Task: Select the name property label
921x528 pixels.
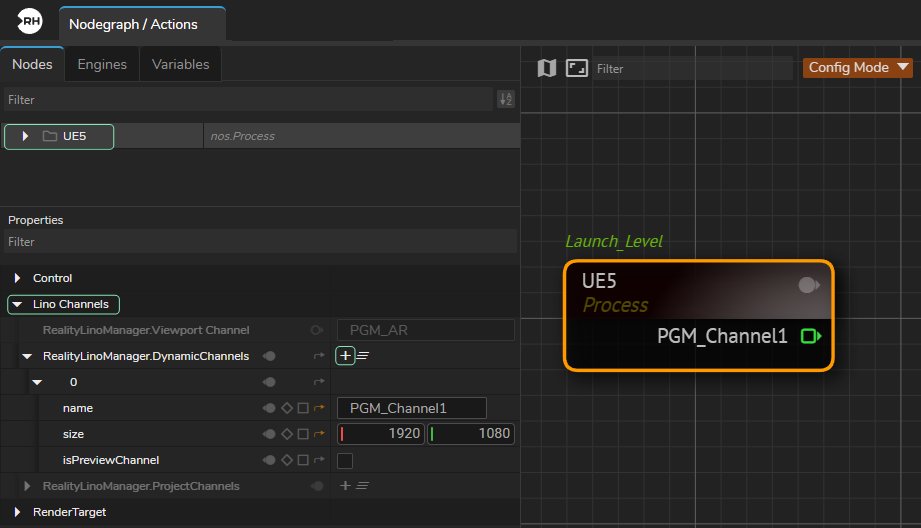Action: (x=78, y=408)
